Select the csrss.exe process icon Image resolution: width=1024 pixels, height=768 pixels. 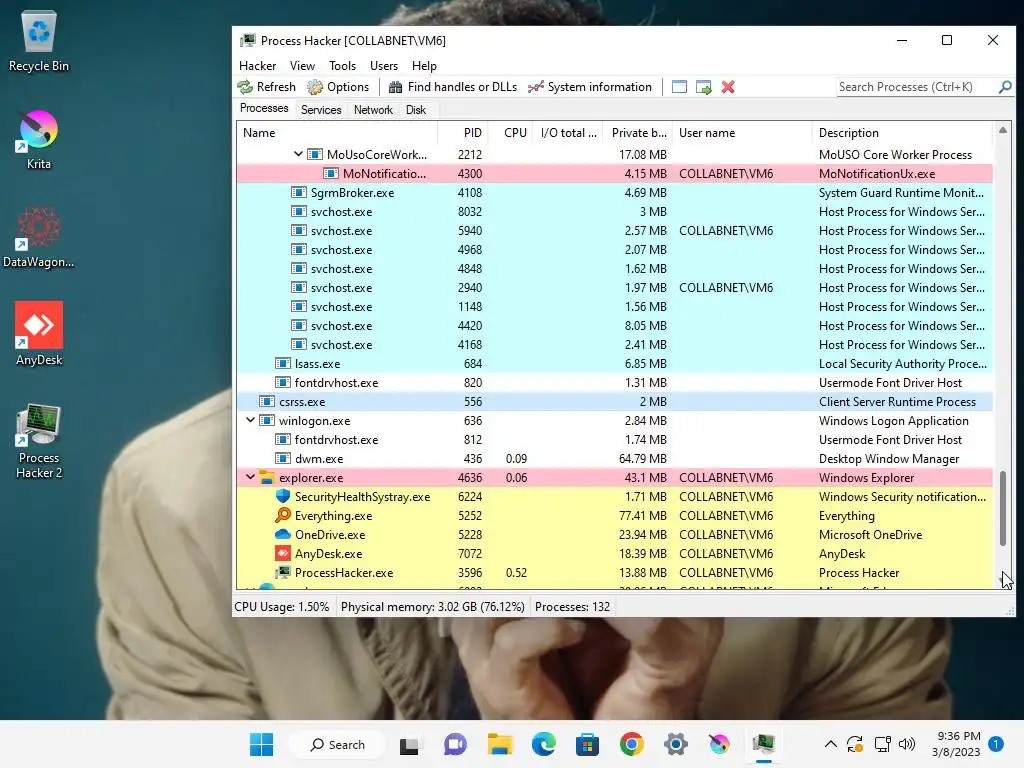(266, 402)
